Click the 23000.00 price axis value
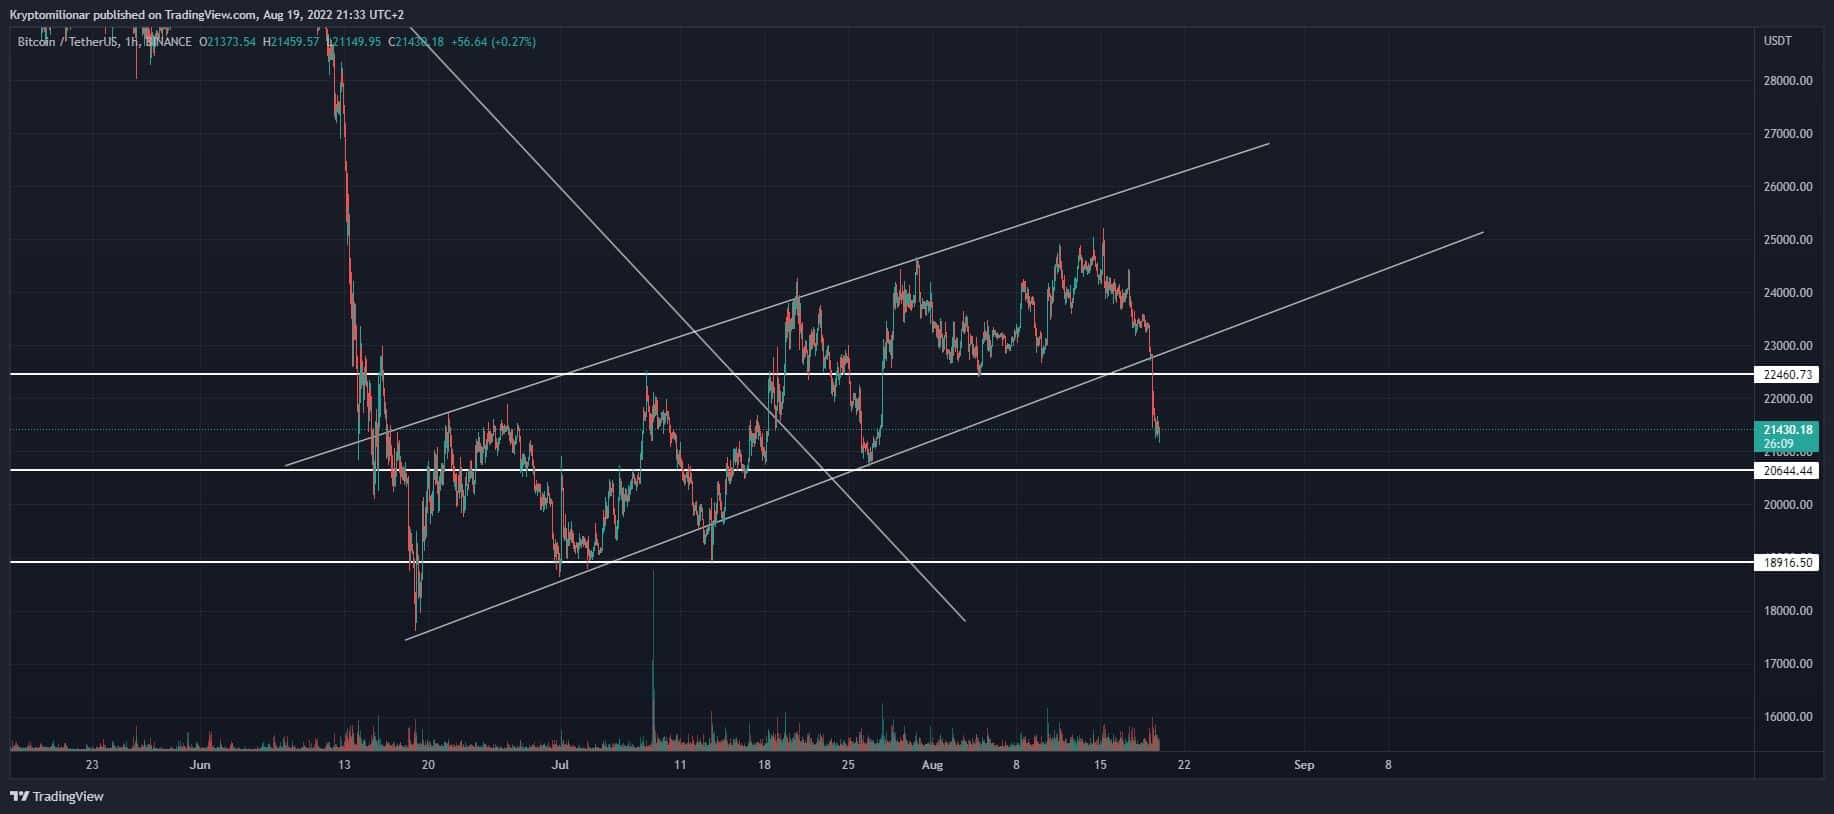Screen dimensions: 1834x814 tap(1788, 346)
